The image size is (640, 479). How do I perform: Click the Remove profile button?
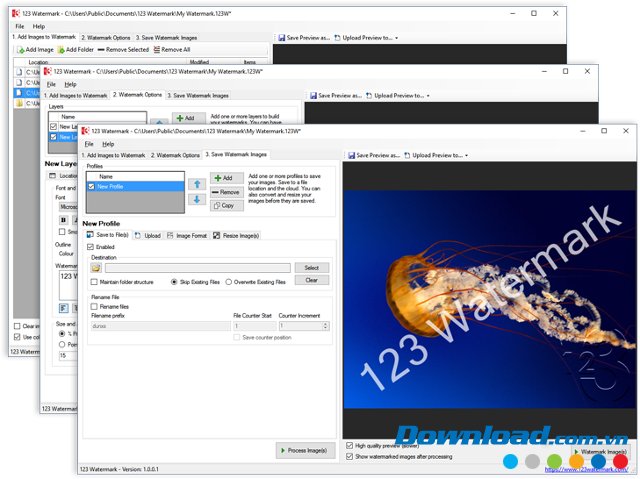click(x=227, y=192)
